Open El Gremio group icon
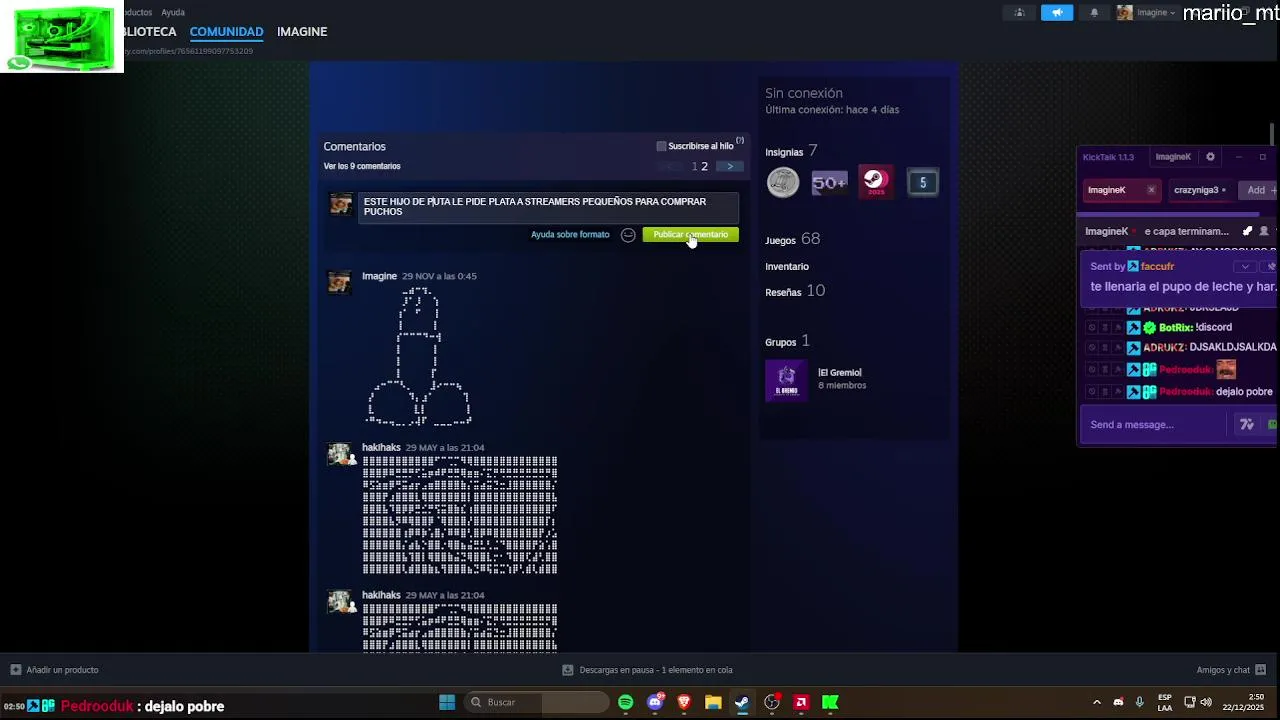Viewport: 1280px width, 720px height. (786, 380)
